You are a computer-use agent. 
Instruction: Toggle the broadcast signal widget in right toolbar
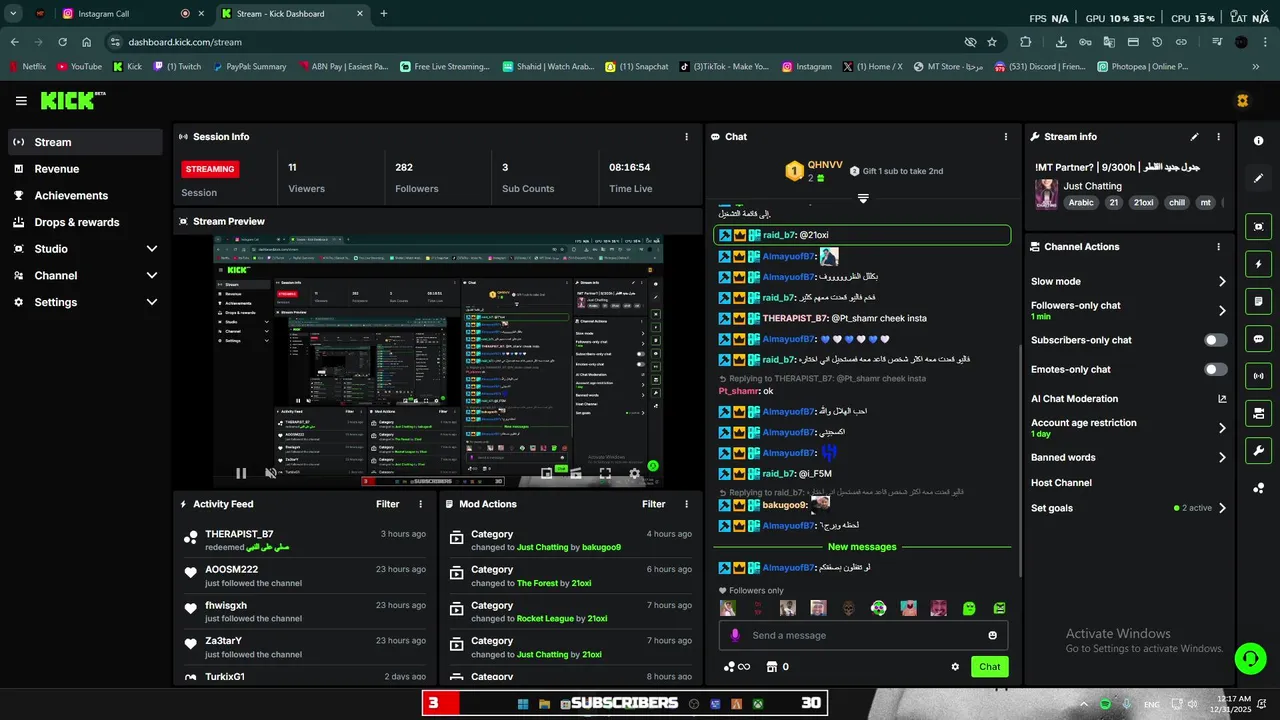click(1259, 376)
